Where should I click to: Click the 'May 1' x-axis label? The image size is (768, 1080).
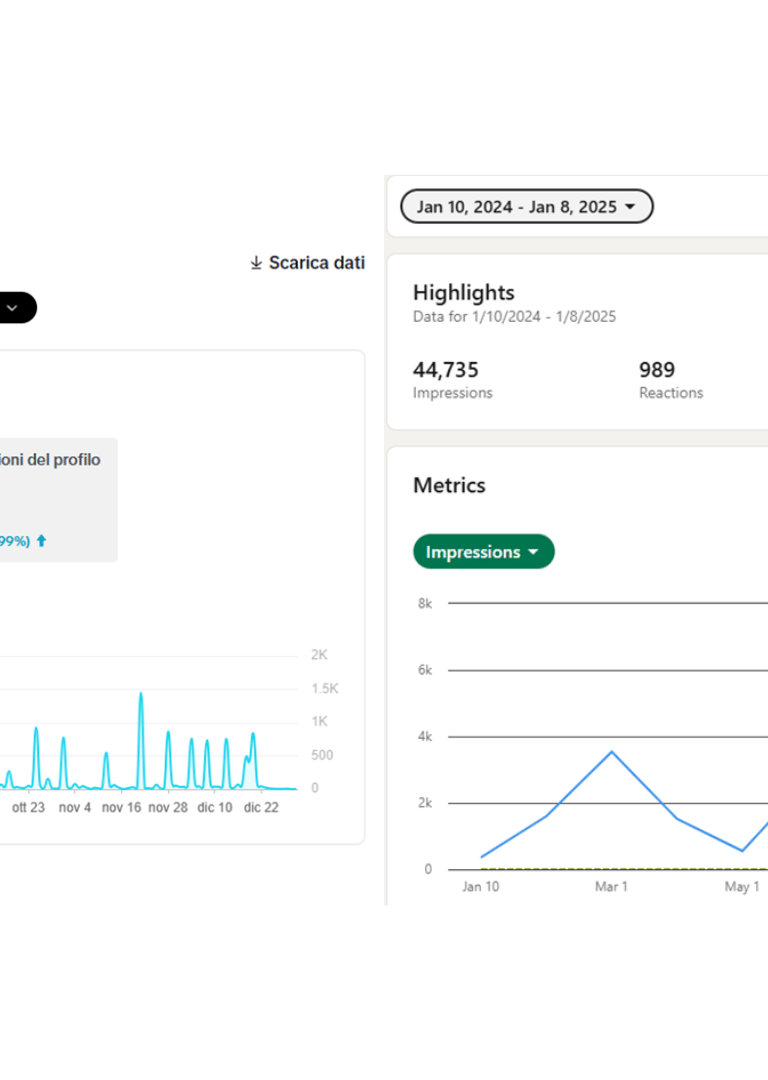click(741, 887)
